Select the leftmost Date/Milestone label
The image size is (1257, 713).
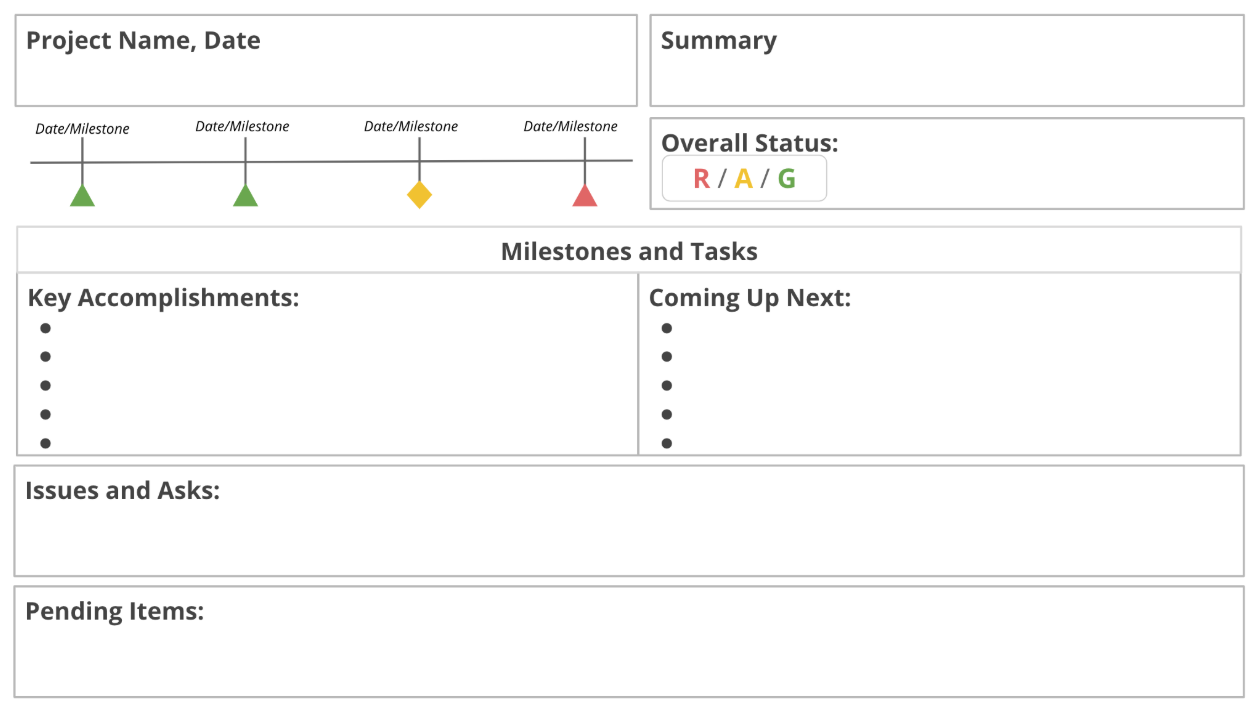(x=82, y=129)
